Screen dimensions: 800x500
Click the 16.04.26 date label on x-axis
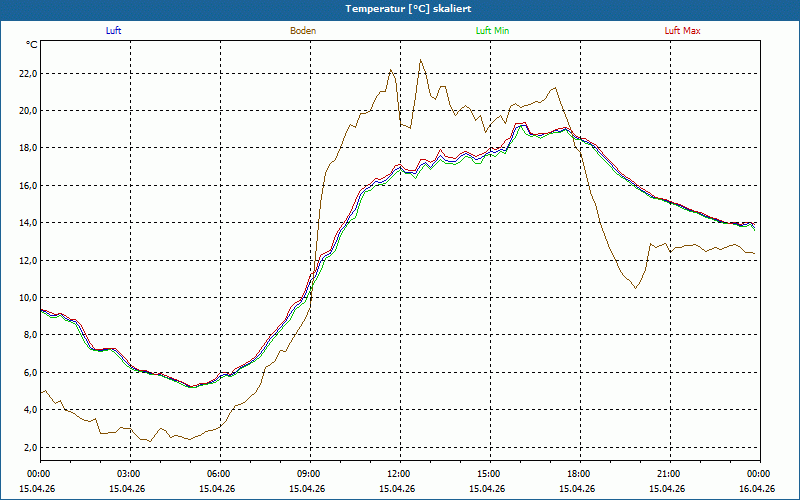[758, 488]
